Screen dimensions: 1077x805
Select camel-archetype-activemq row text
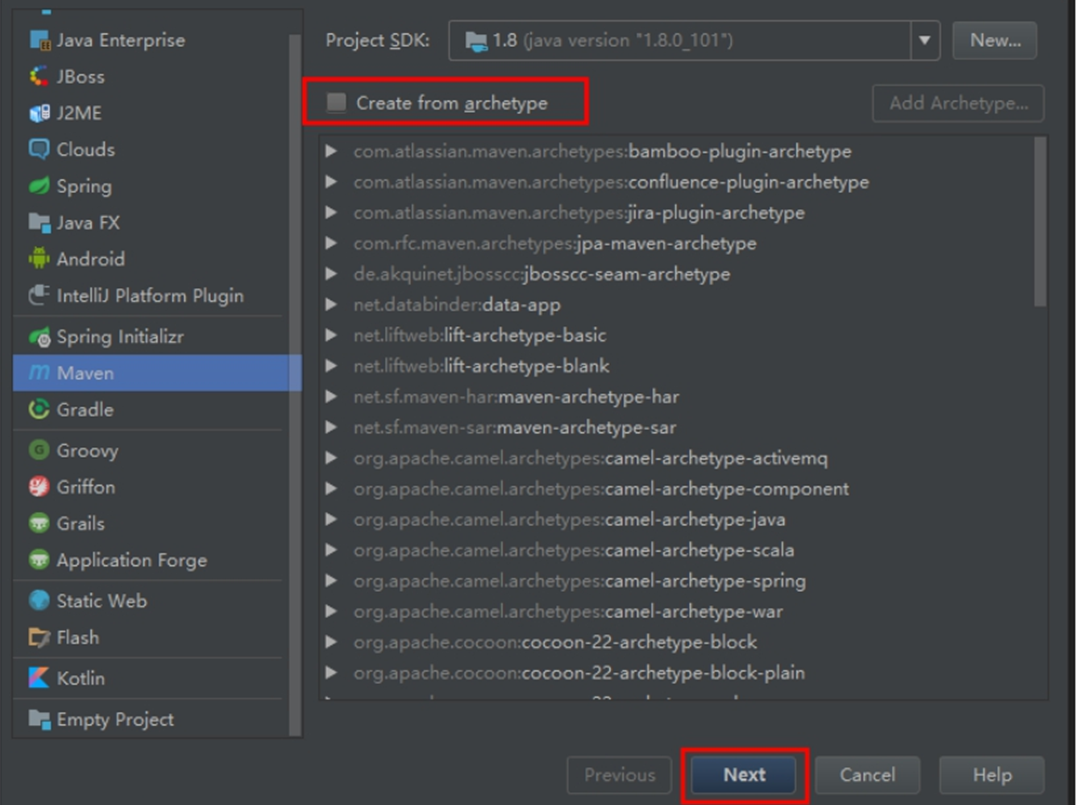tap(590, 458)
